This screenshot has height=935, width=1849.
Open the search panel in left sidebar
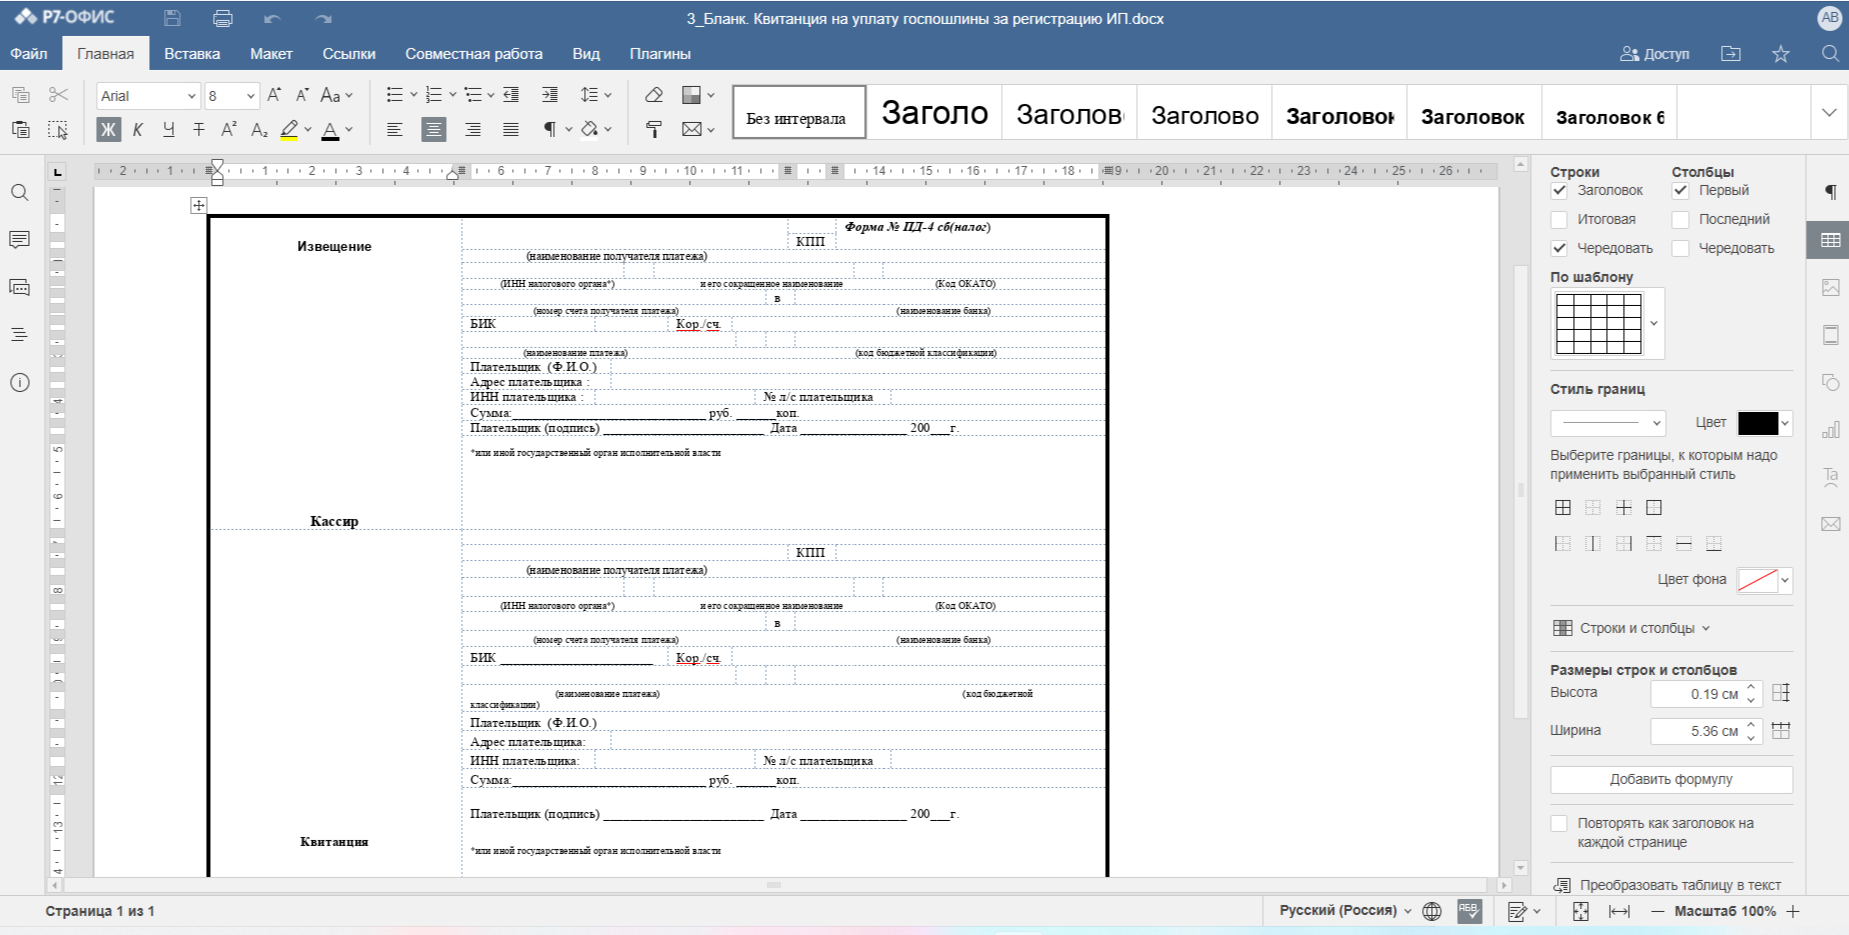(19, 192)
